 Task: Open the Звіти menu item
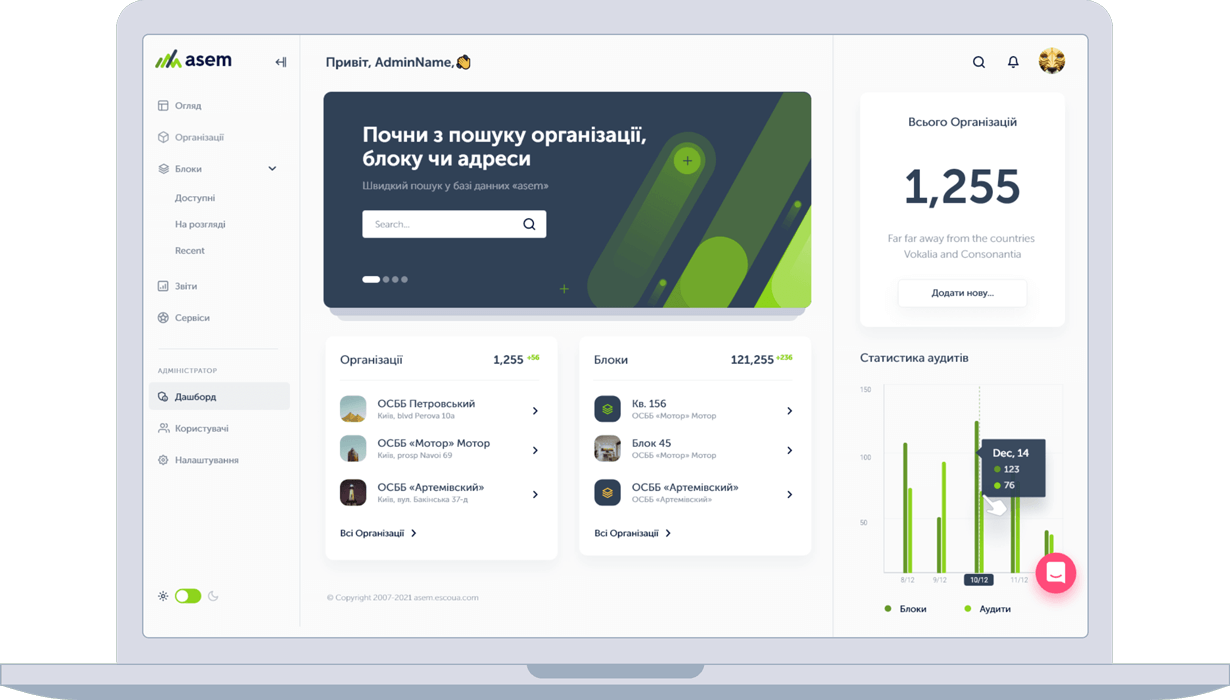click(186, 286)
